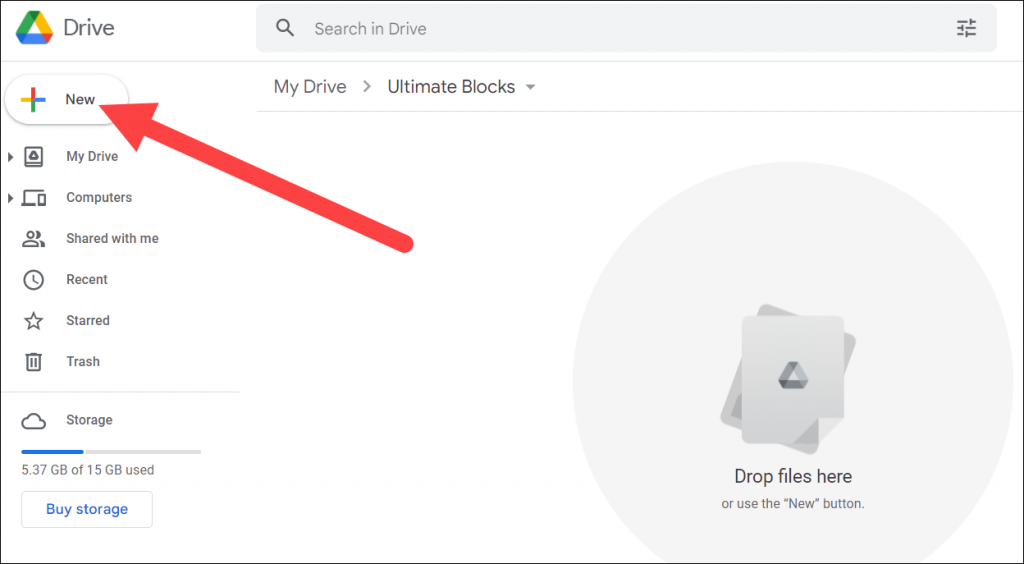Expand the Computers tree arrow
The image size is (1024, 564).
[x=10, y=198]
